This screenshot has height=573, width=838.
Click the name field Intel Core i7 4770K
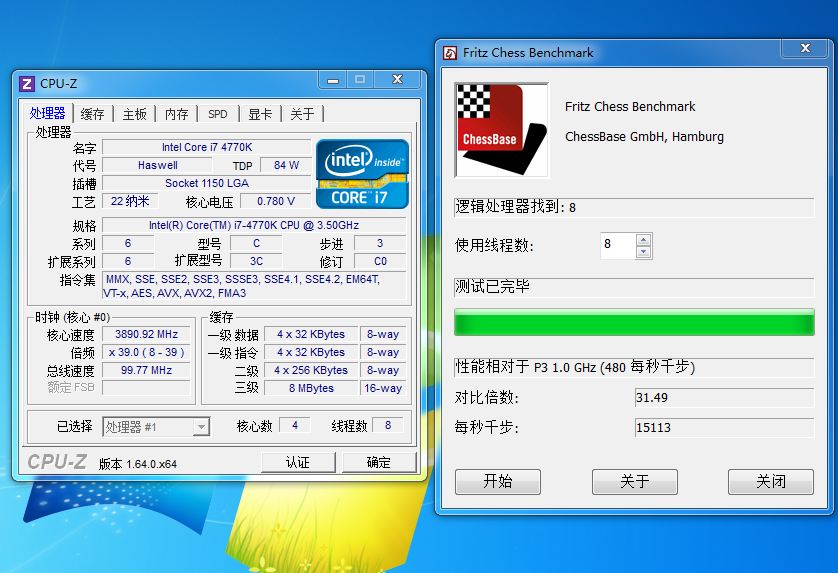(206, 147)
